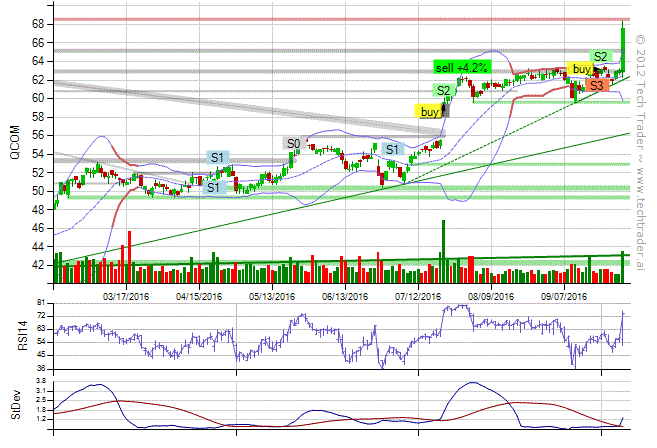Image resolution: width=657 pixels, height=448 pixels.
Task: Click the 68 price level on the y-axis
Action: click(35, 23)
